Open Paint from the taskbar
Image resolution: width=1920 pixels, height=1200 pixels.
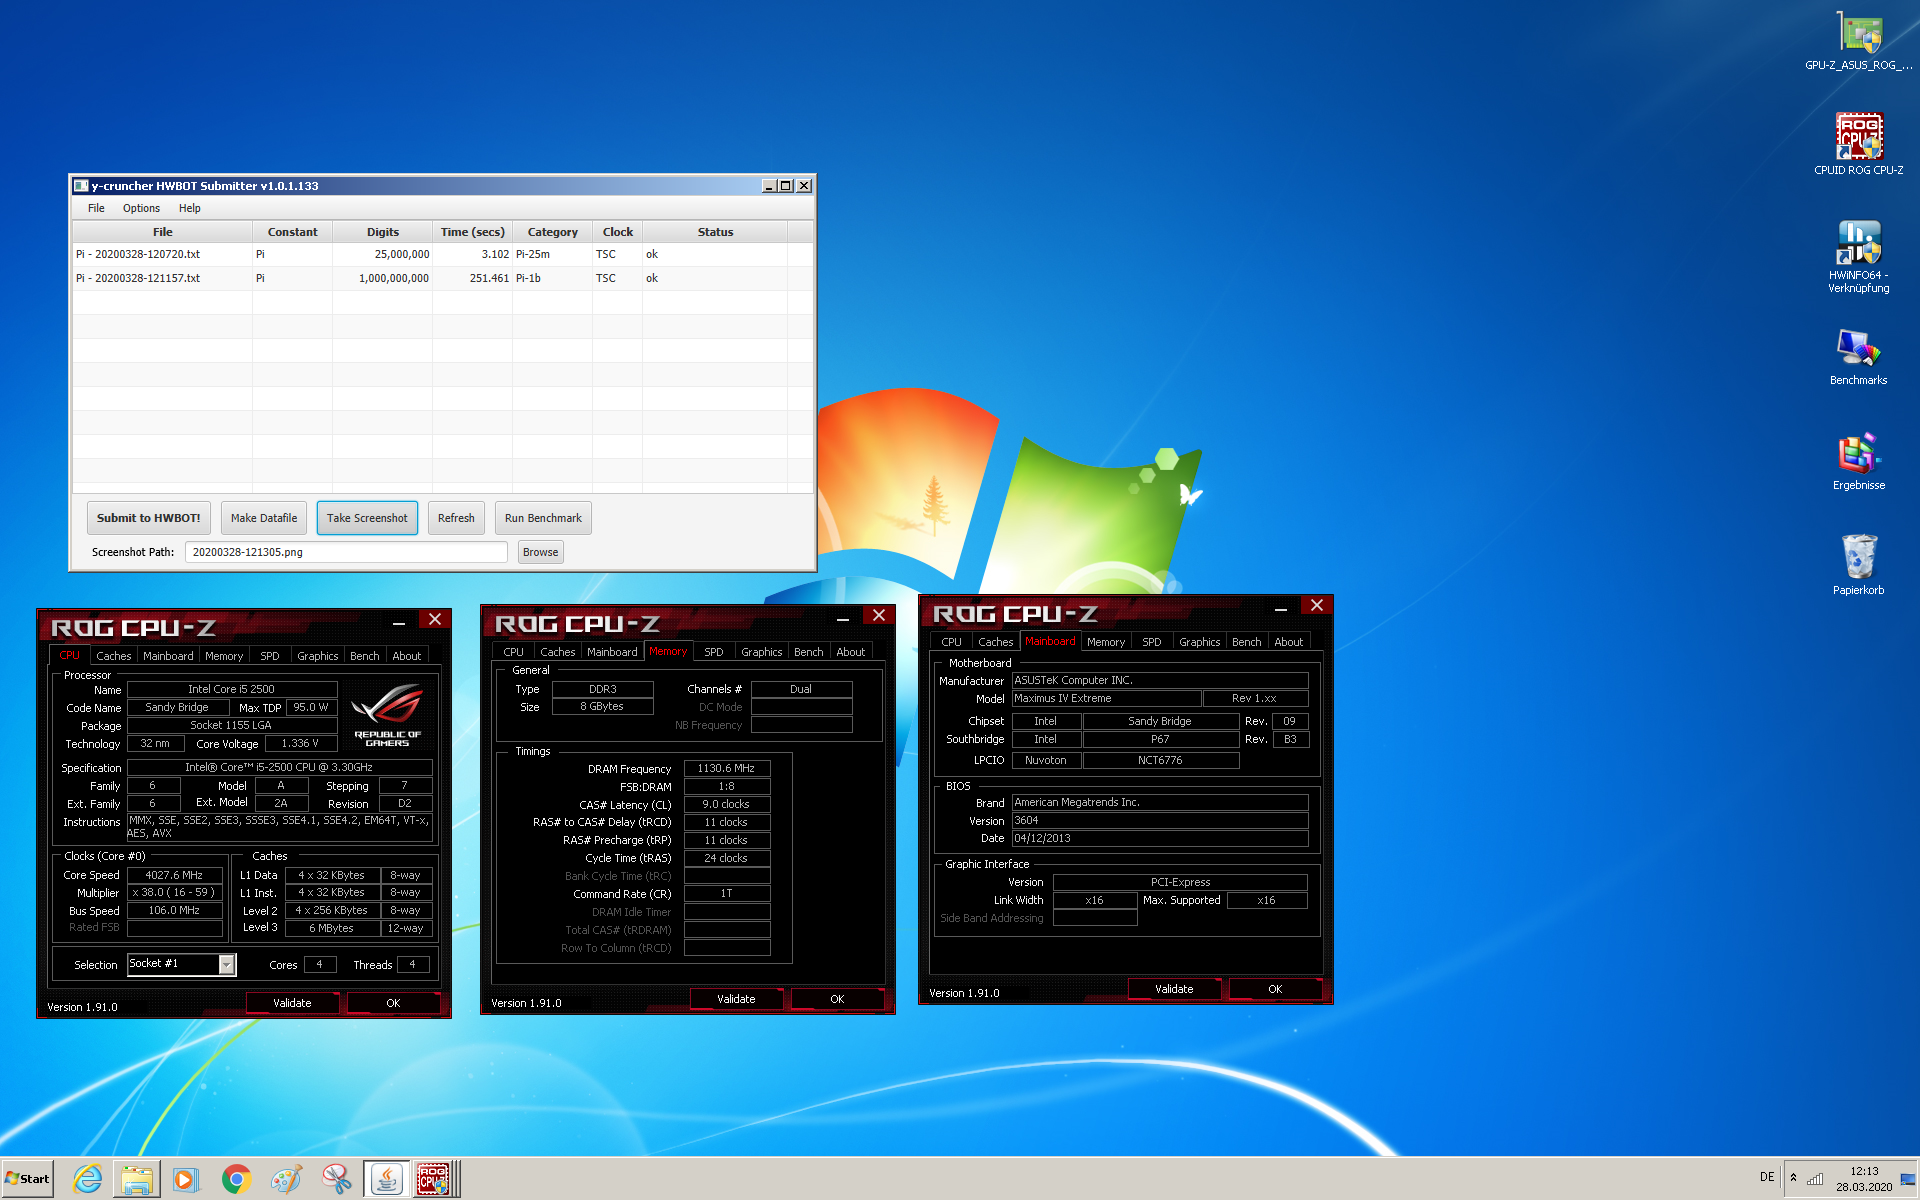coord(286,1179)
